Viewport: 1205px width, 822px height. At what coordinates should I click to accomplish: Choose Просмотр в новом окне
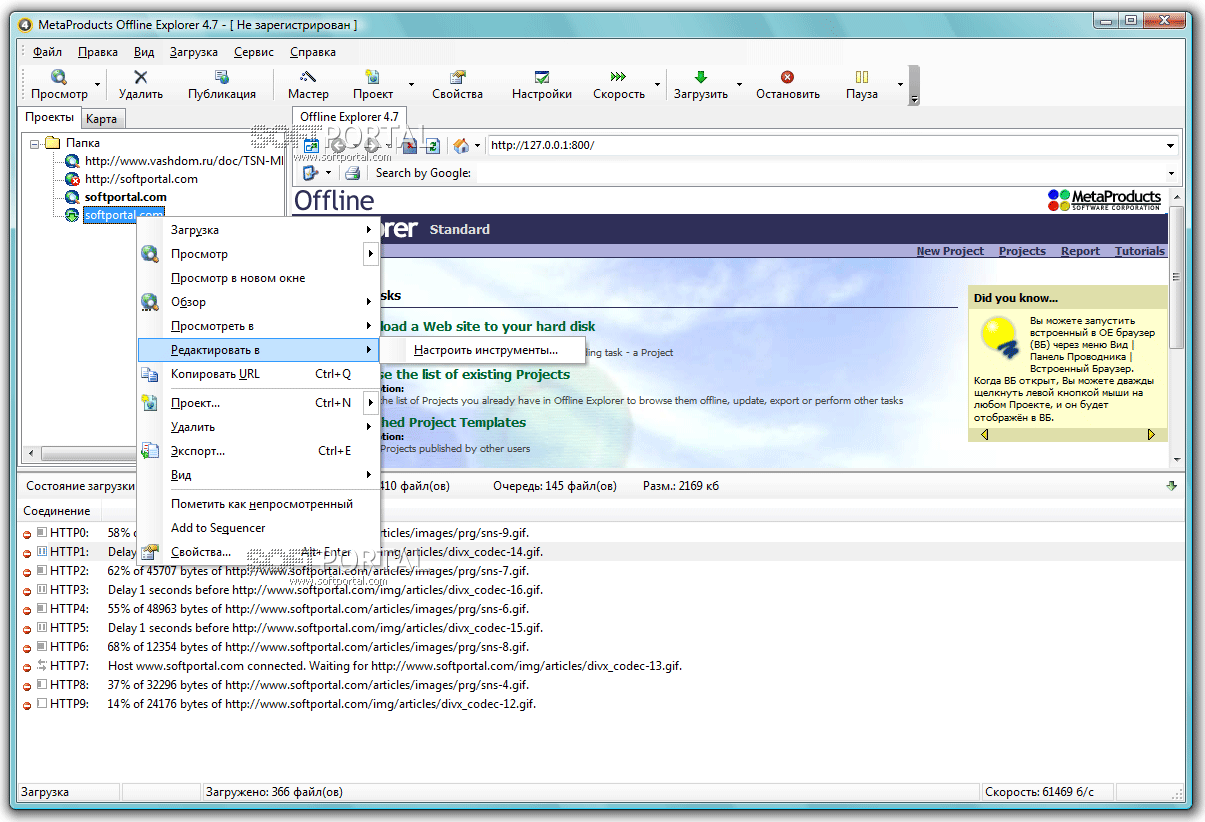259,278
